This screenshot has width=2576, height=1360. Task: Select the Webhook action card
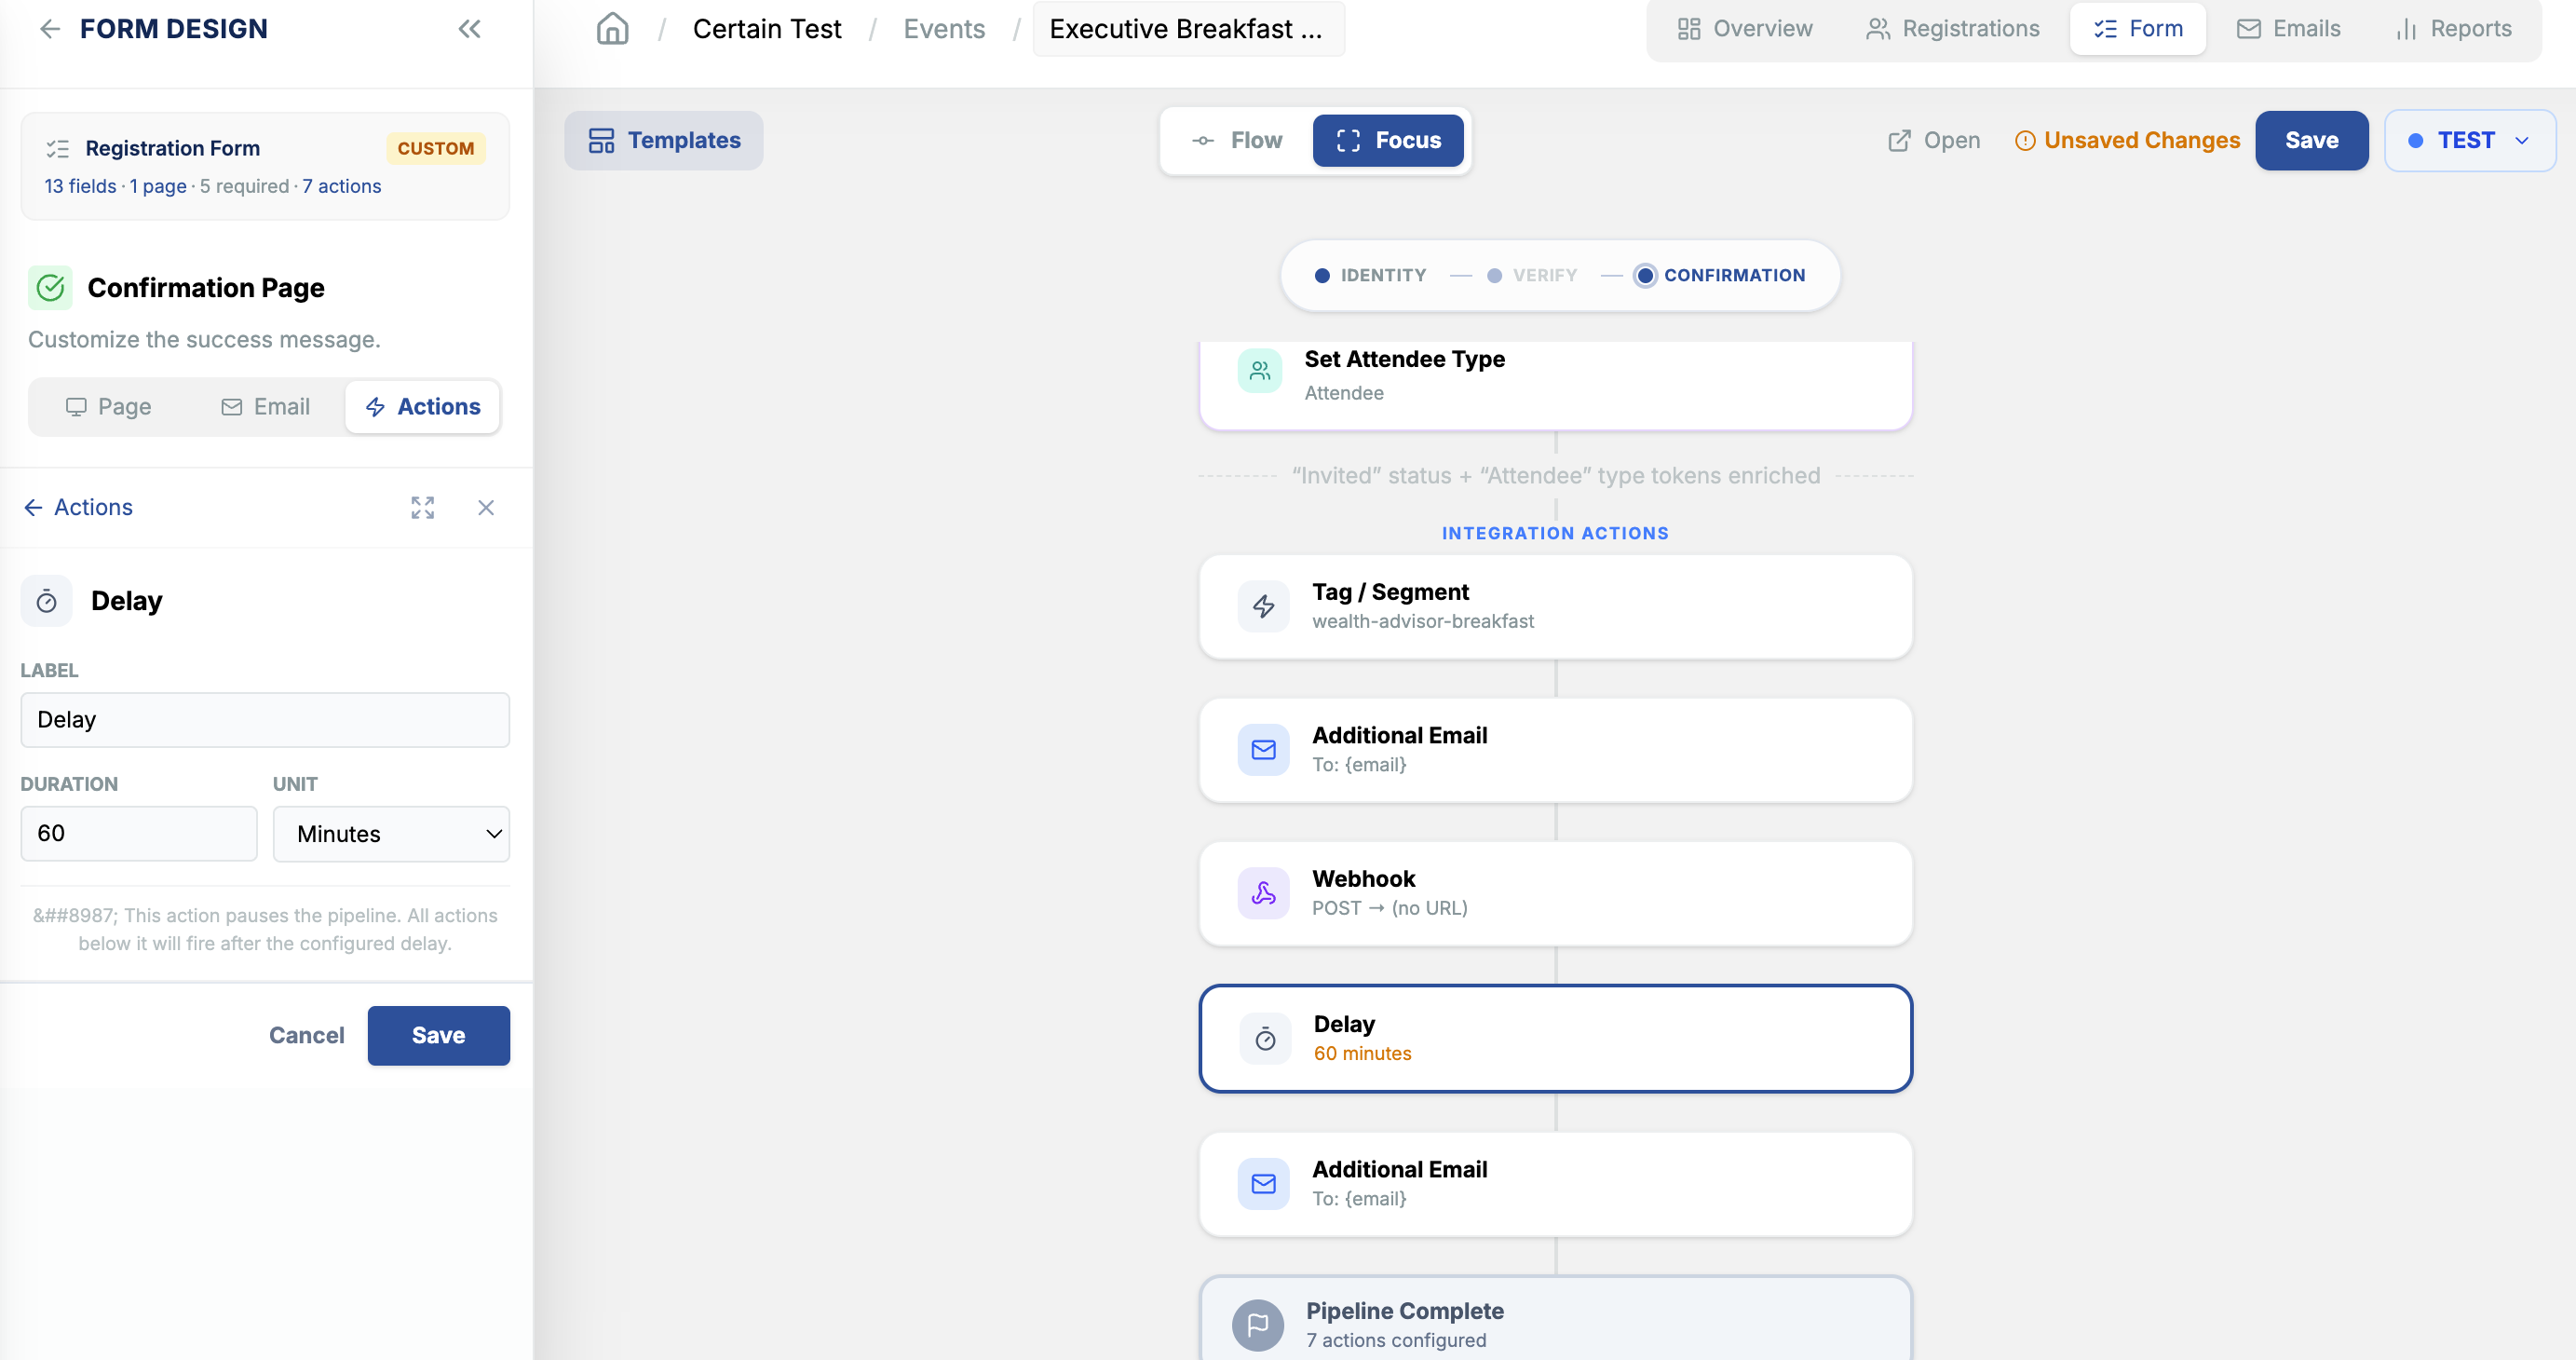pyautogui.click(x=1556, y=893)
